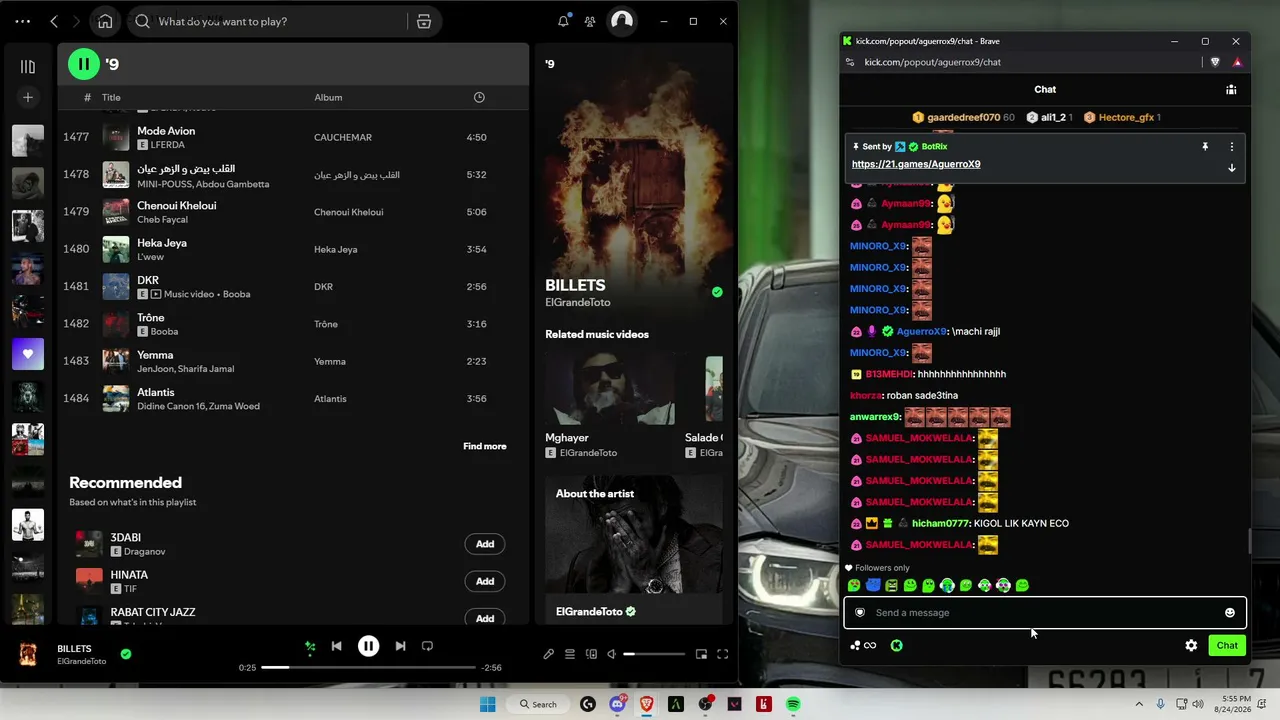The image size is (1280, 720).
Task: Click Find more recommendations
Action: tap(485, 446)
